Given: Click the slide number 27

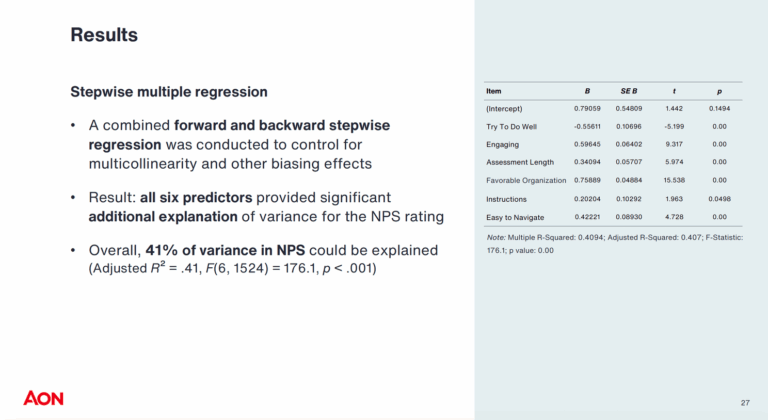Looking at the screenshot, I should point(744,402).
